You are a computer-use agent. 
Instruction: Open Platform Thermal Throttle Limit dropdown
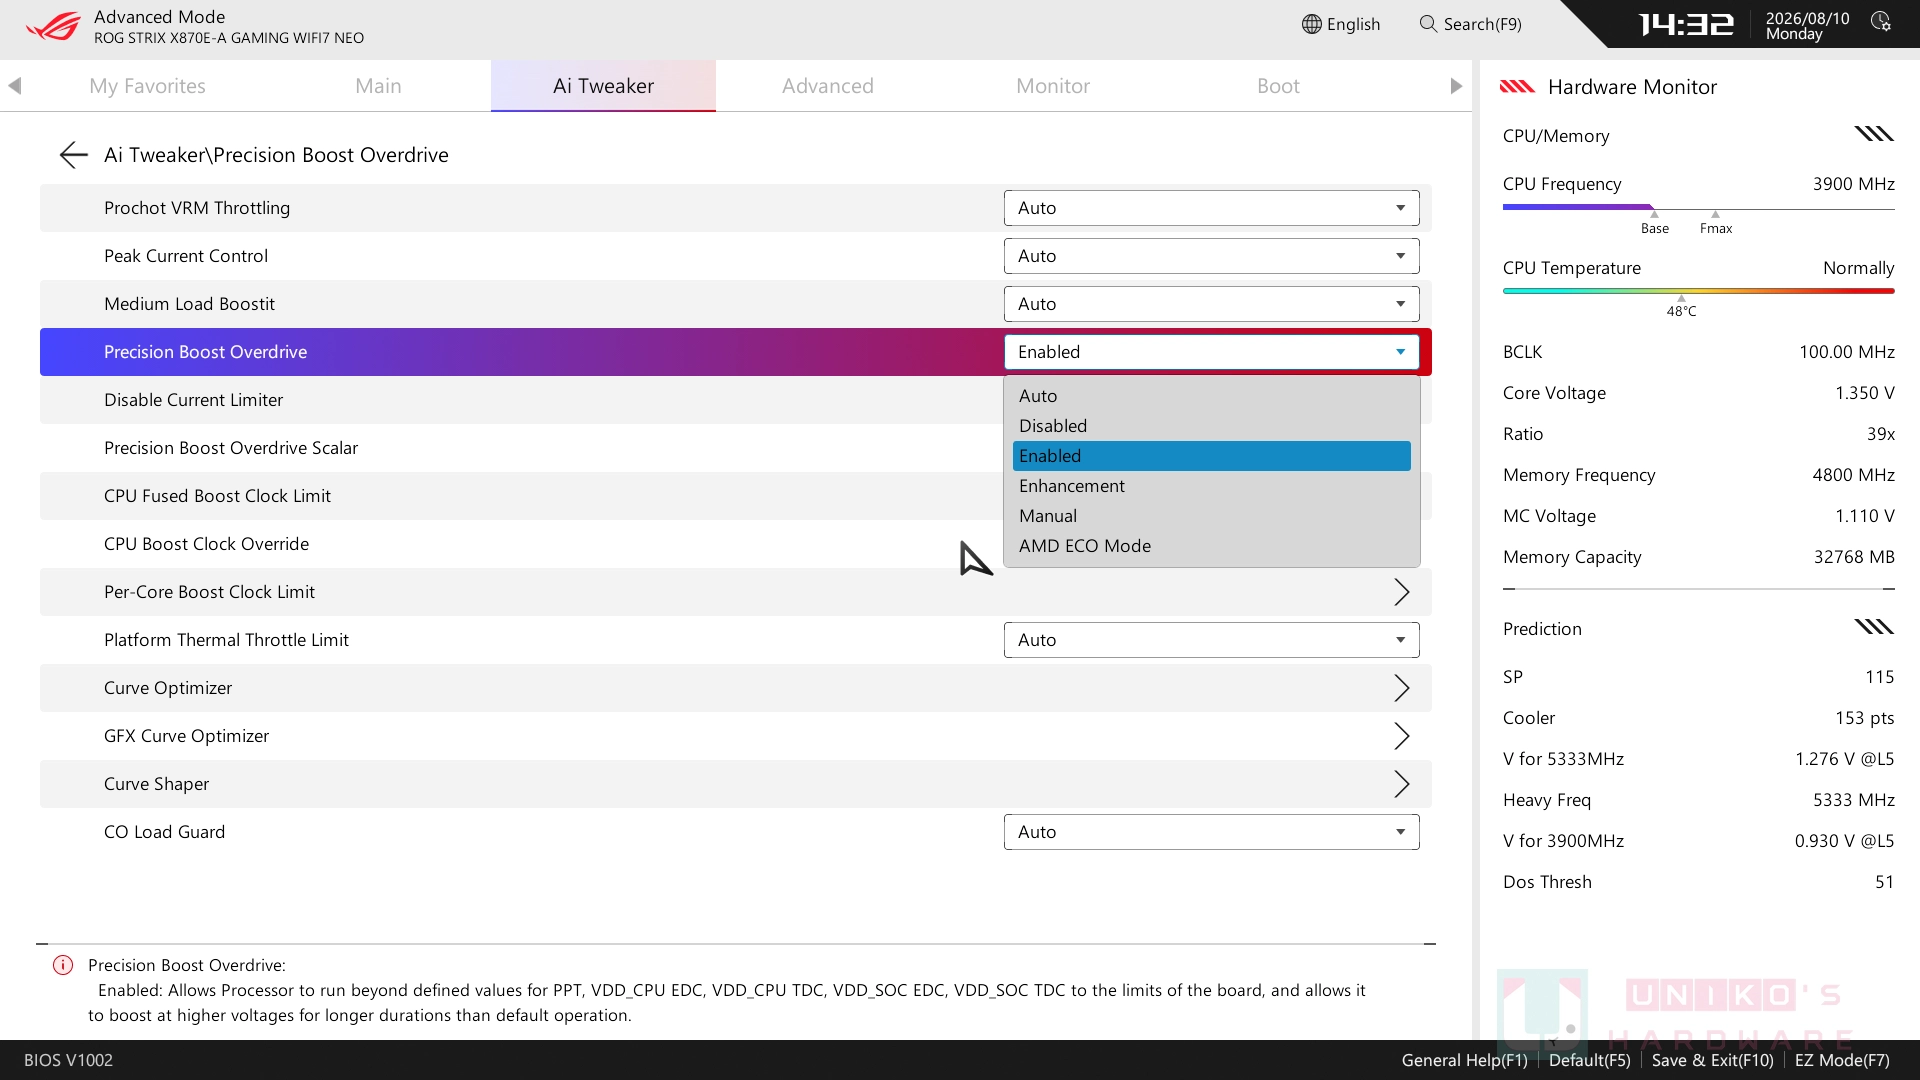tap(1211, 640)
